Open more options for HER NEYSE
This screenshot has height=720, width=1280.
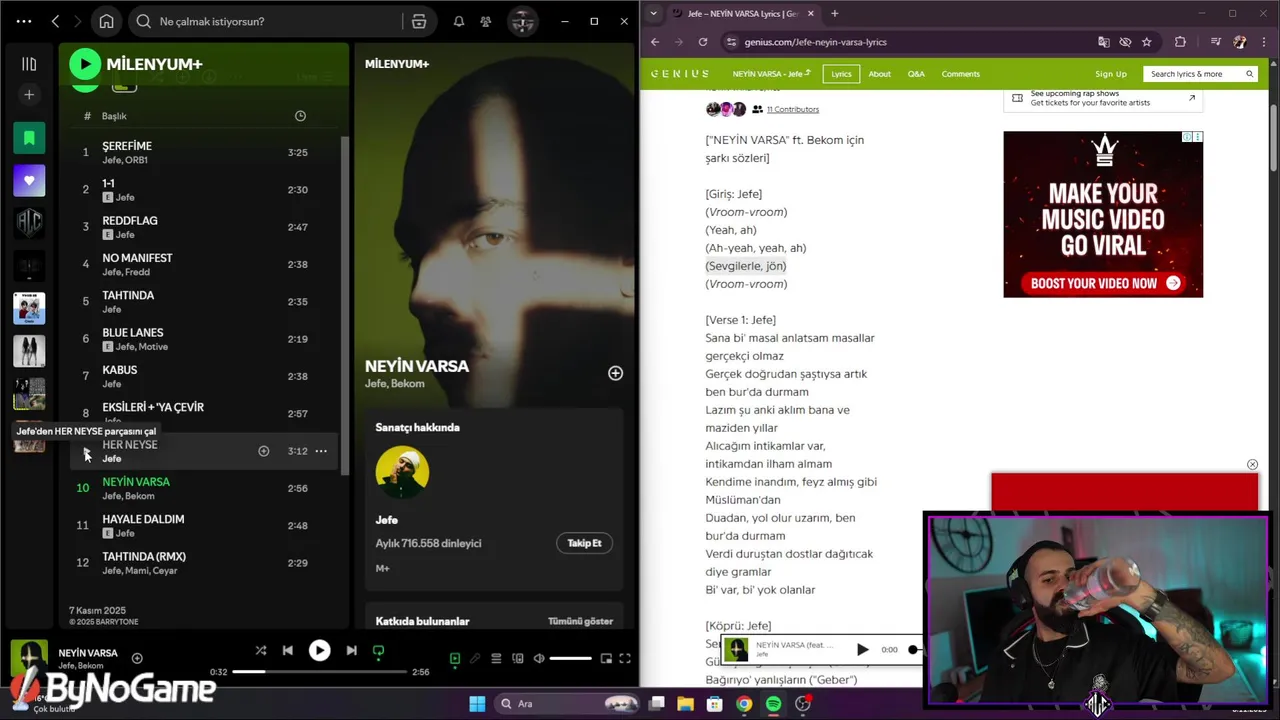click(321, 451)
